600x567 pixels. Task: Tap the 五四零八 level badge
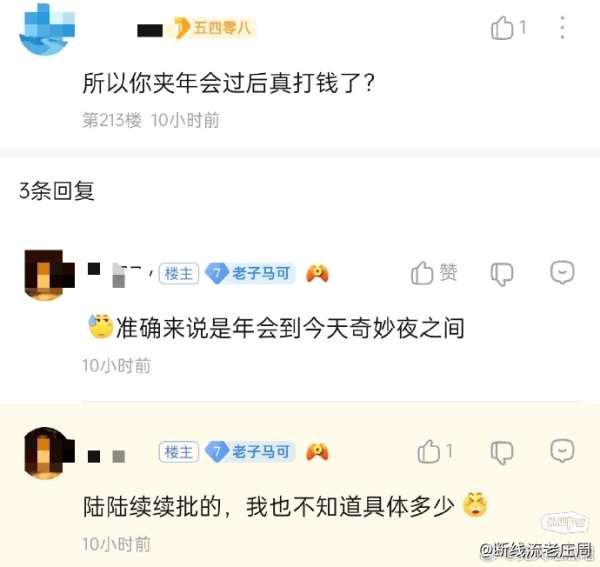click(214, 28)
